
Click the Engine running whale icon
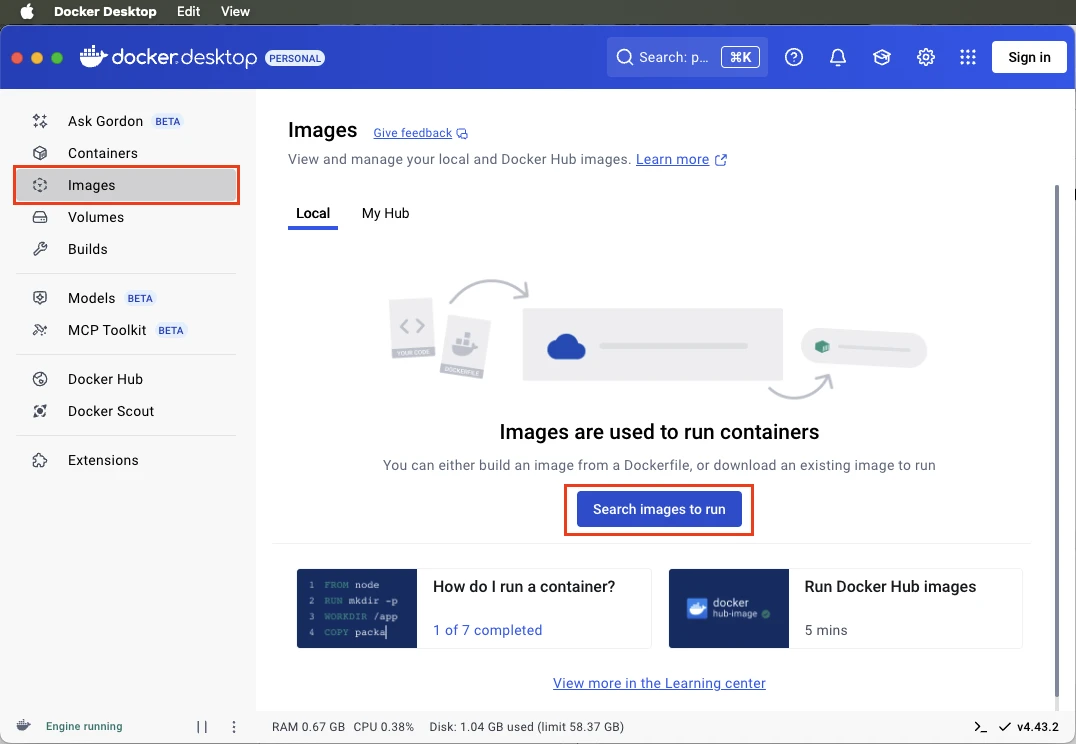23,726
